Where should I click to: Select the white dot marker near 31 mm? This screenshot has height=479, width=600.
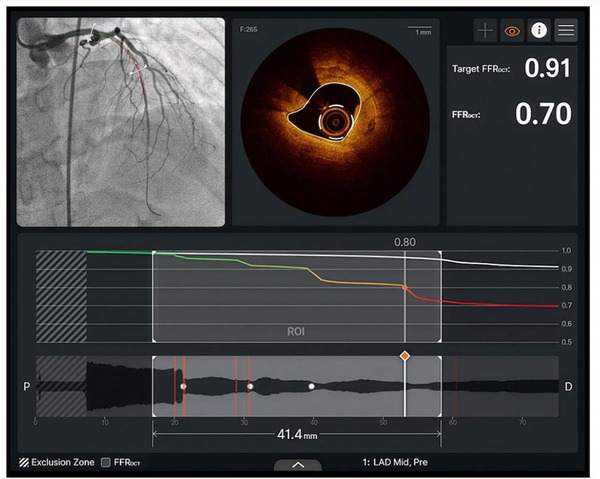click(x=250, y=386)
